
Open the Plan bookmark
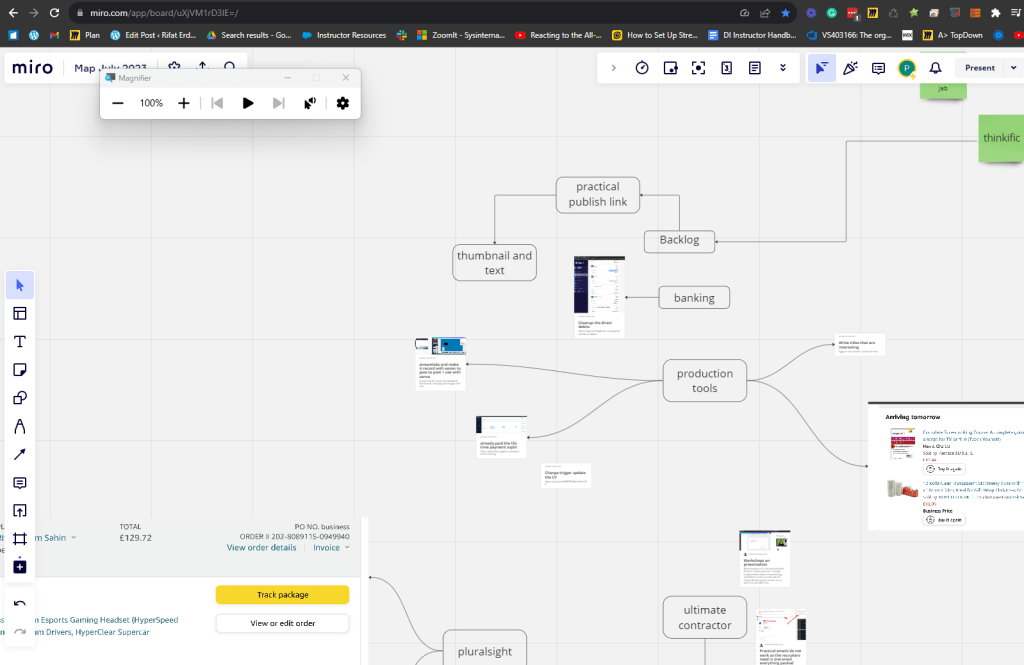coord(85,35)
